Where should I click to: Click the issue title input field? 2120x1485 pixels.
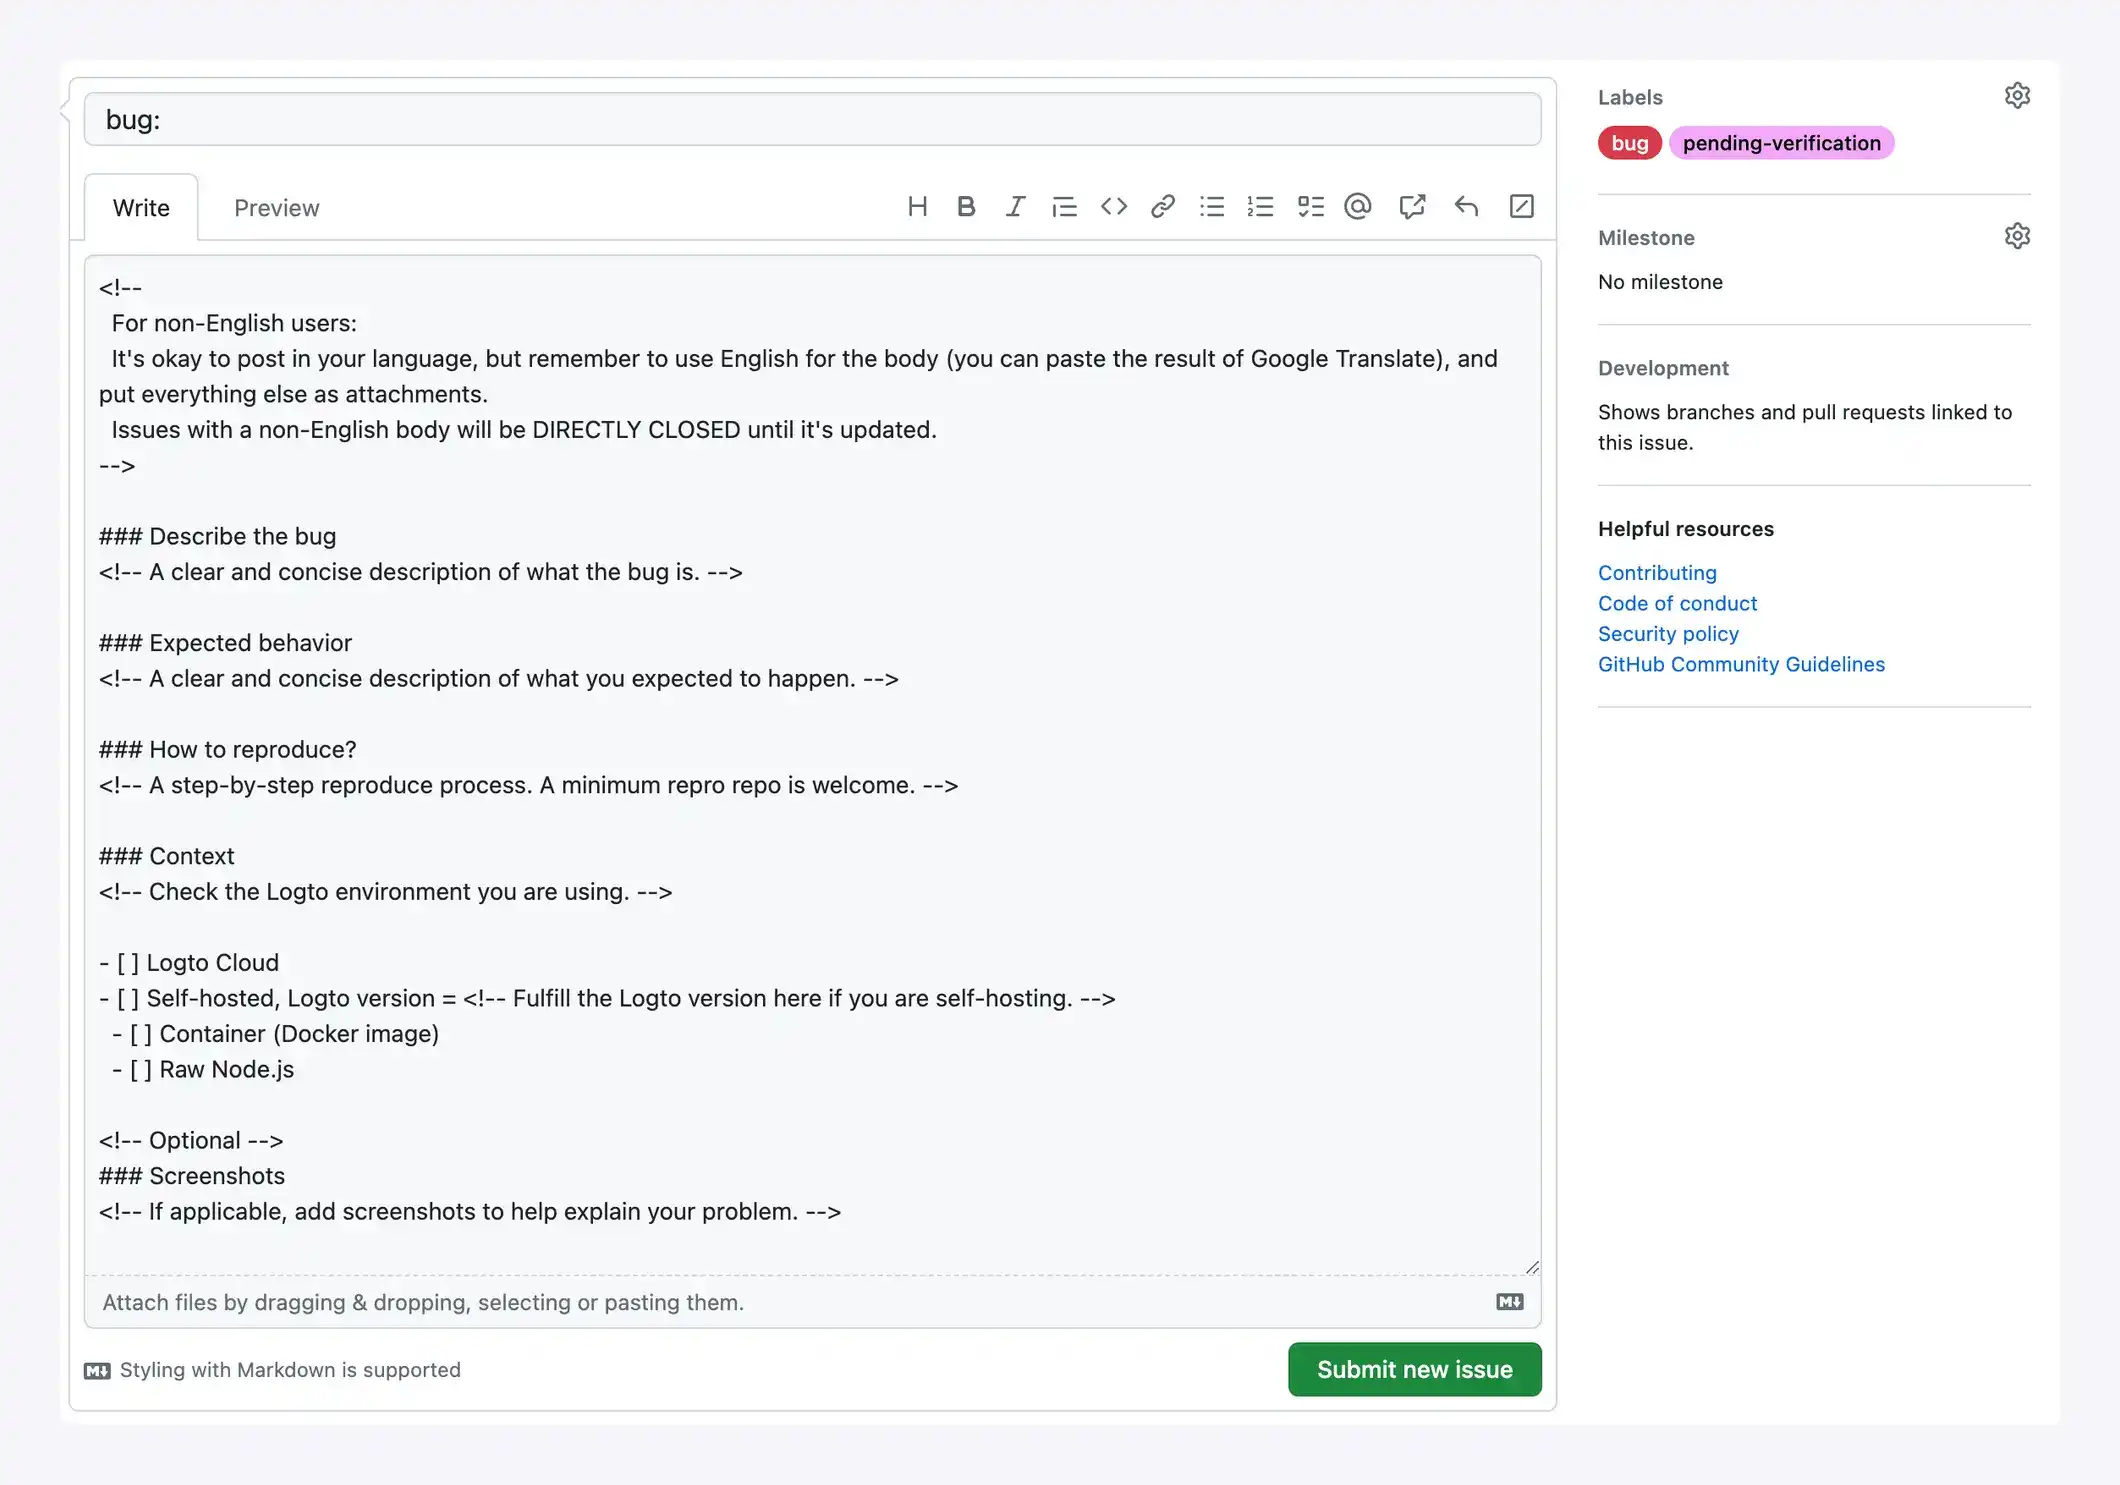tap(812, 120)
